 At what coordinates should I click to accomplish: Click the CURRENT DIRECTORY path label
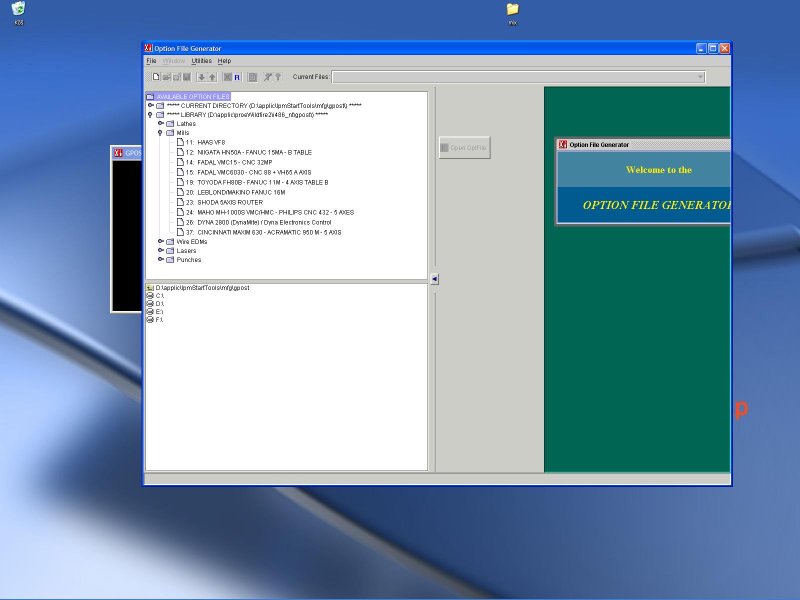tap(264, 106)
